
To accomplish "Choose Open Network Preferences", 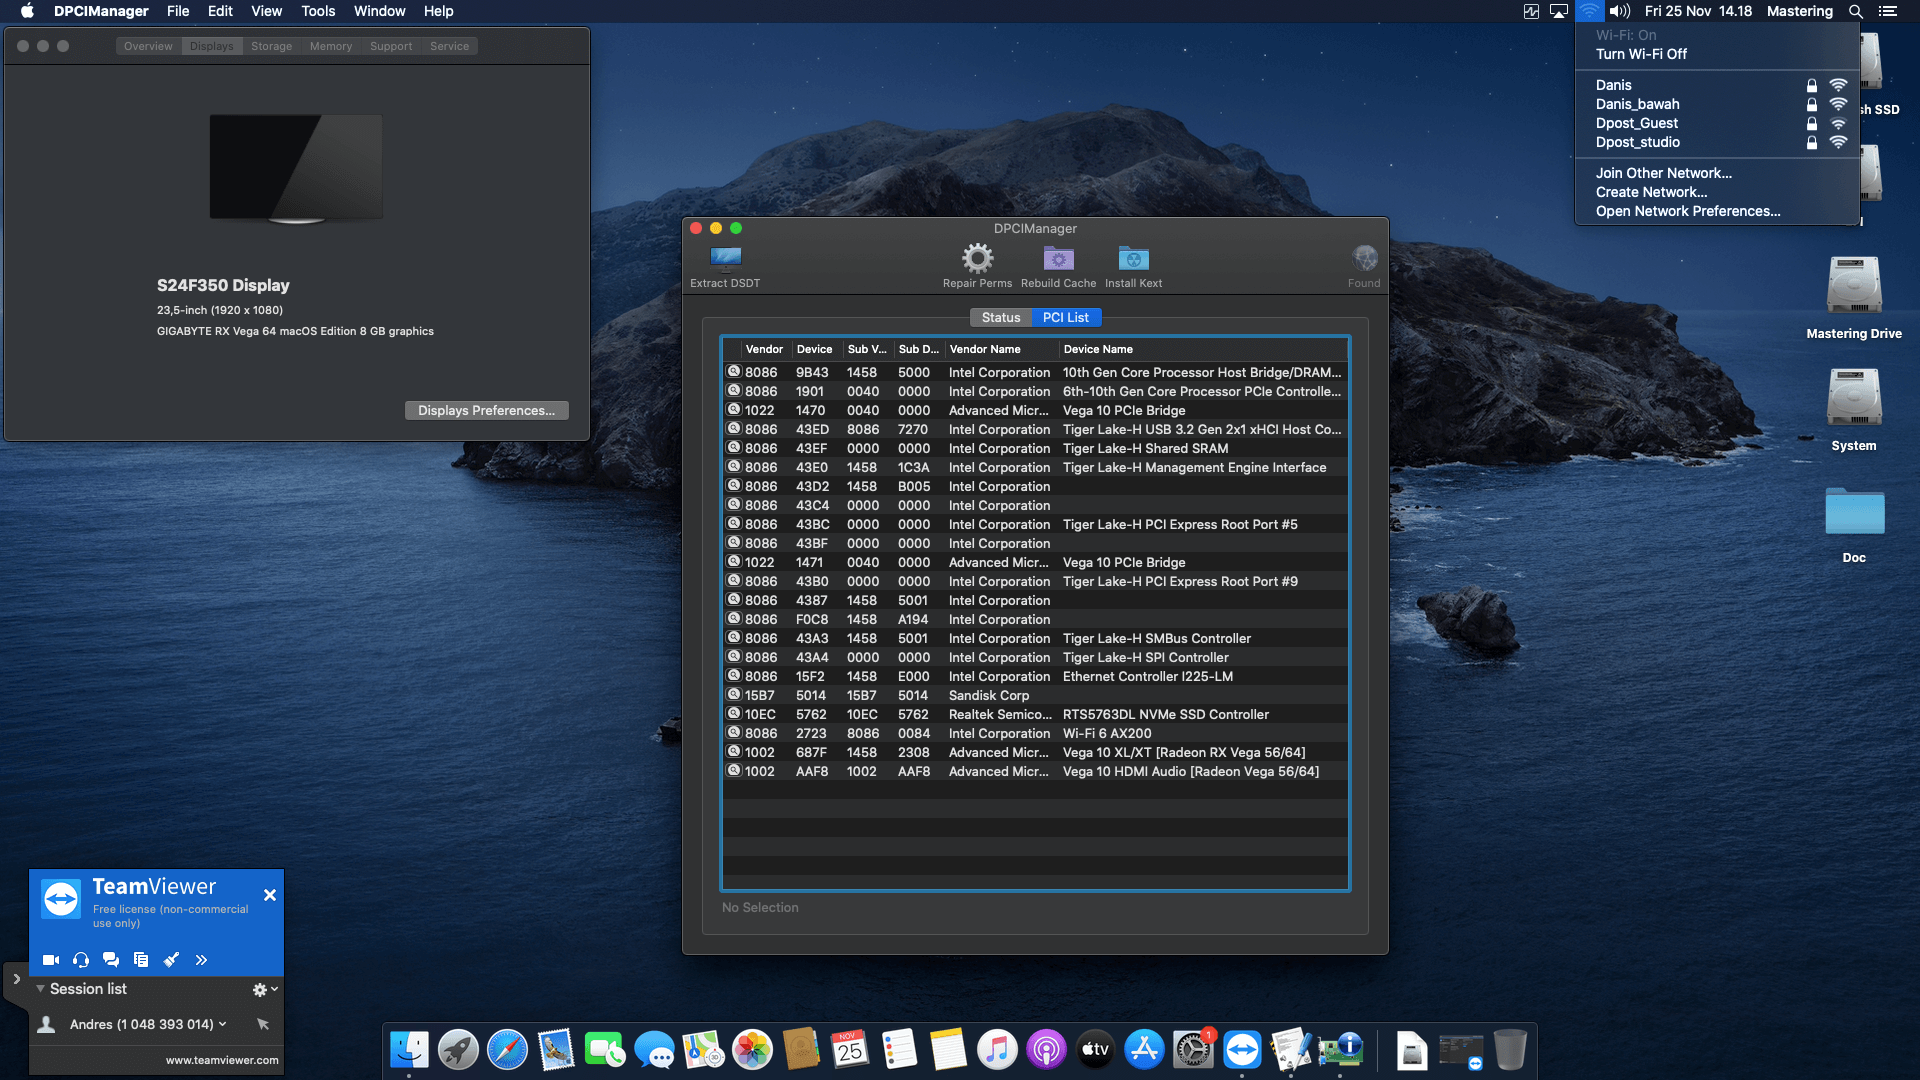I will point(1687,211).
